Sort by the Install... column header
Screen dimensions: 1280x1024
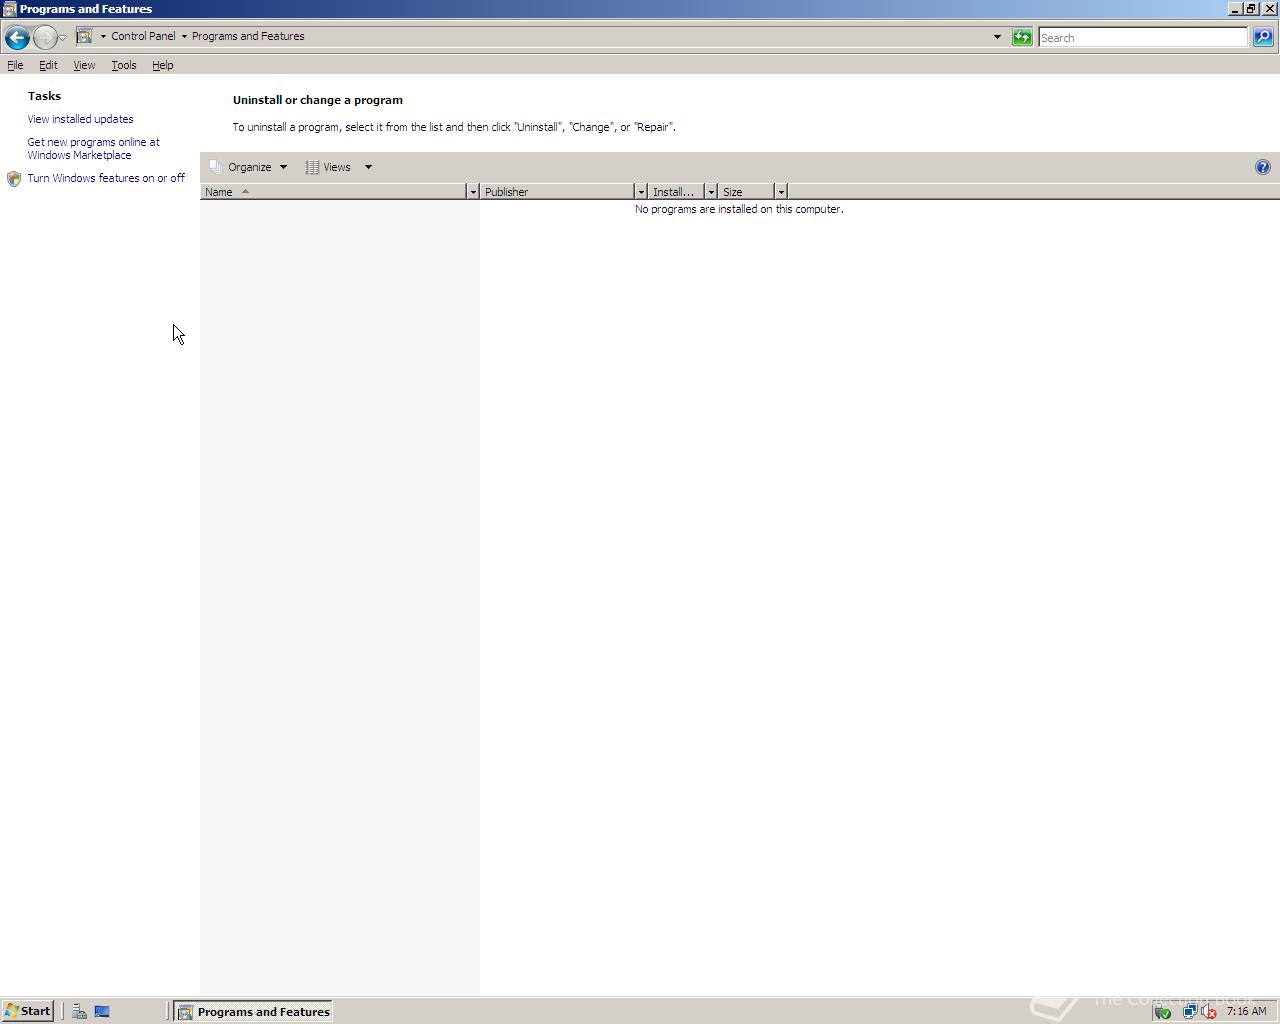(676, 192)
